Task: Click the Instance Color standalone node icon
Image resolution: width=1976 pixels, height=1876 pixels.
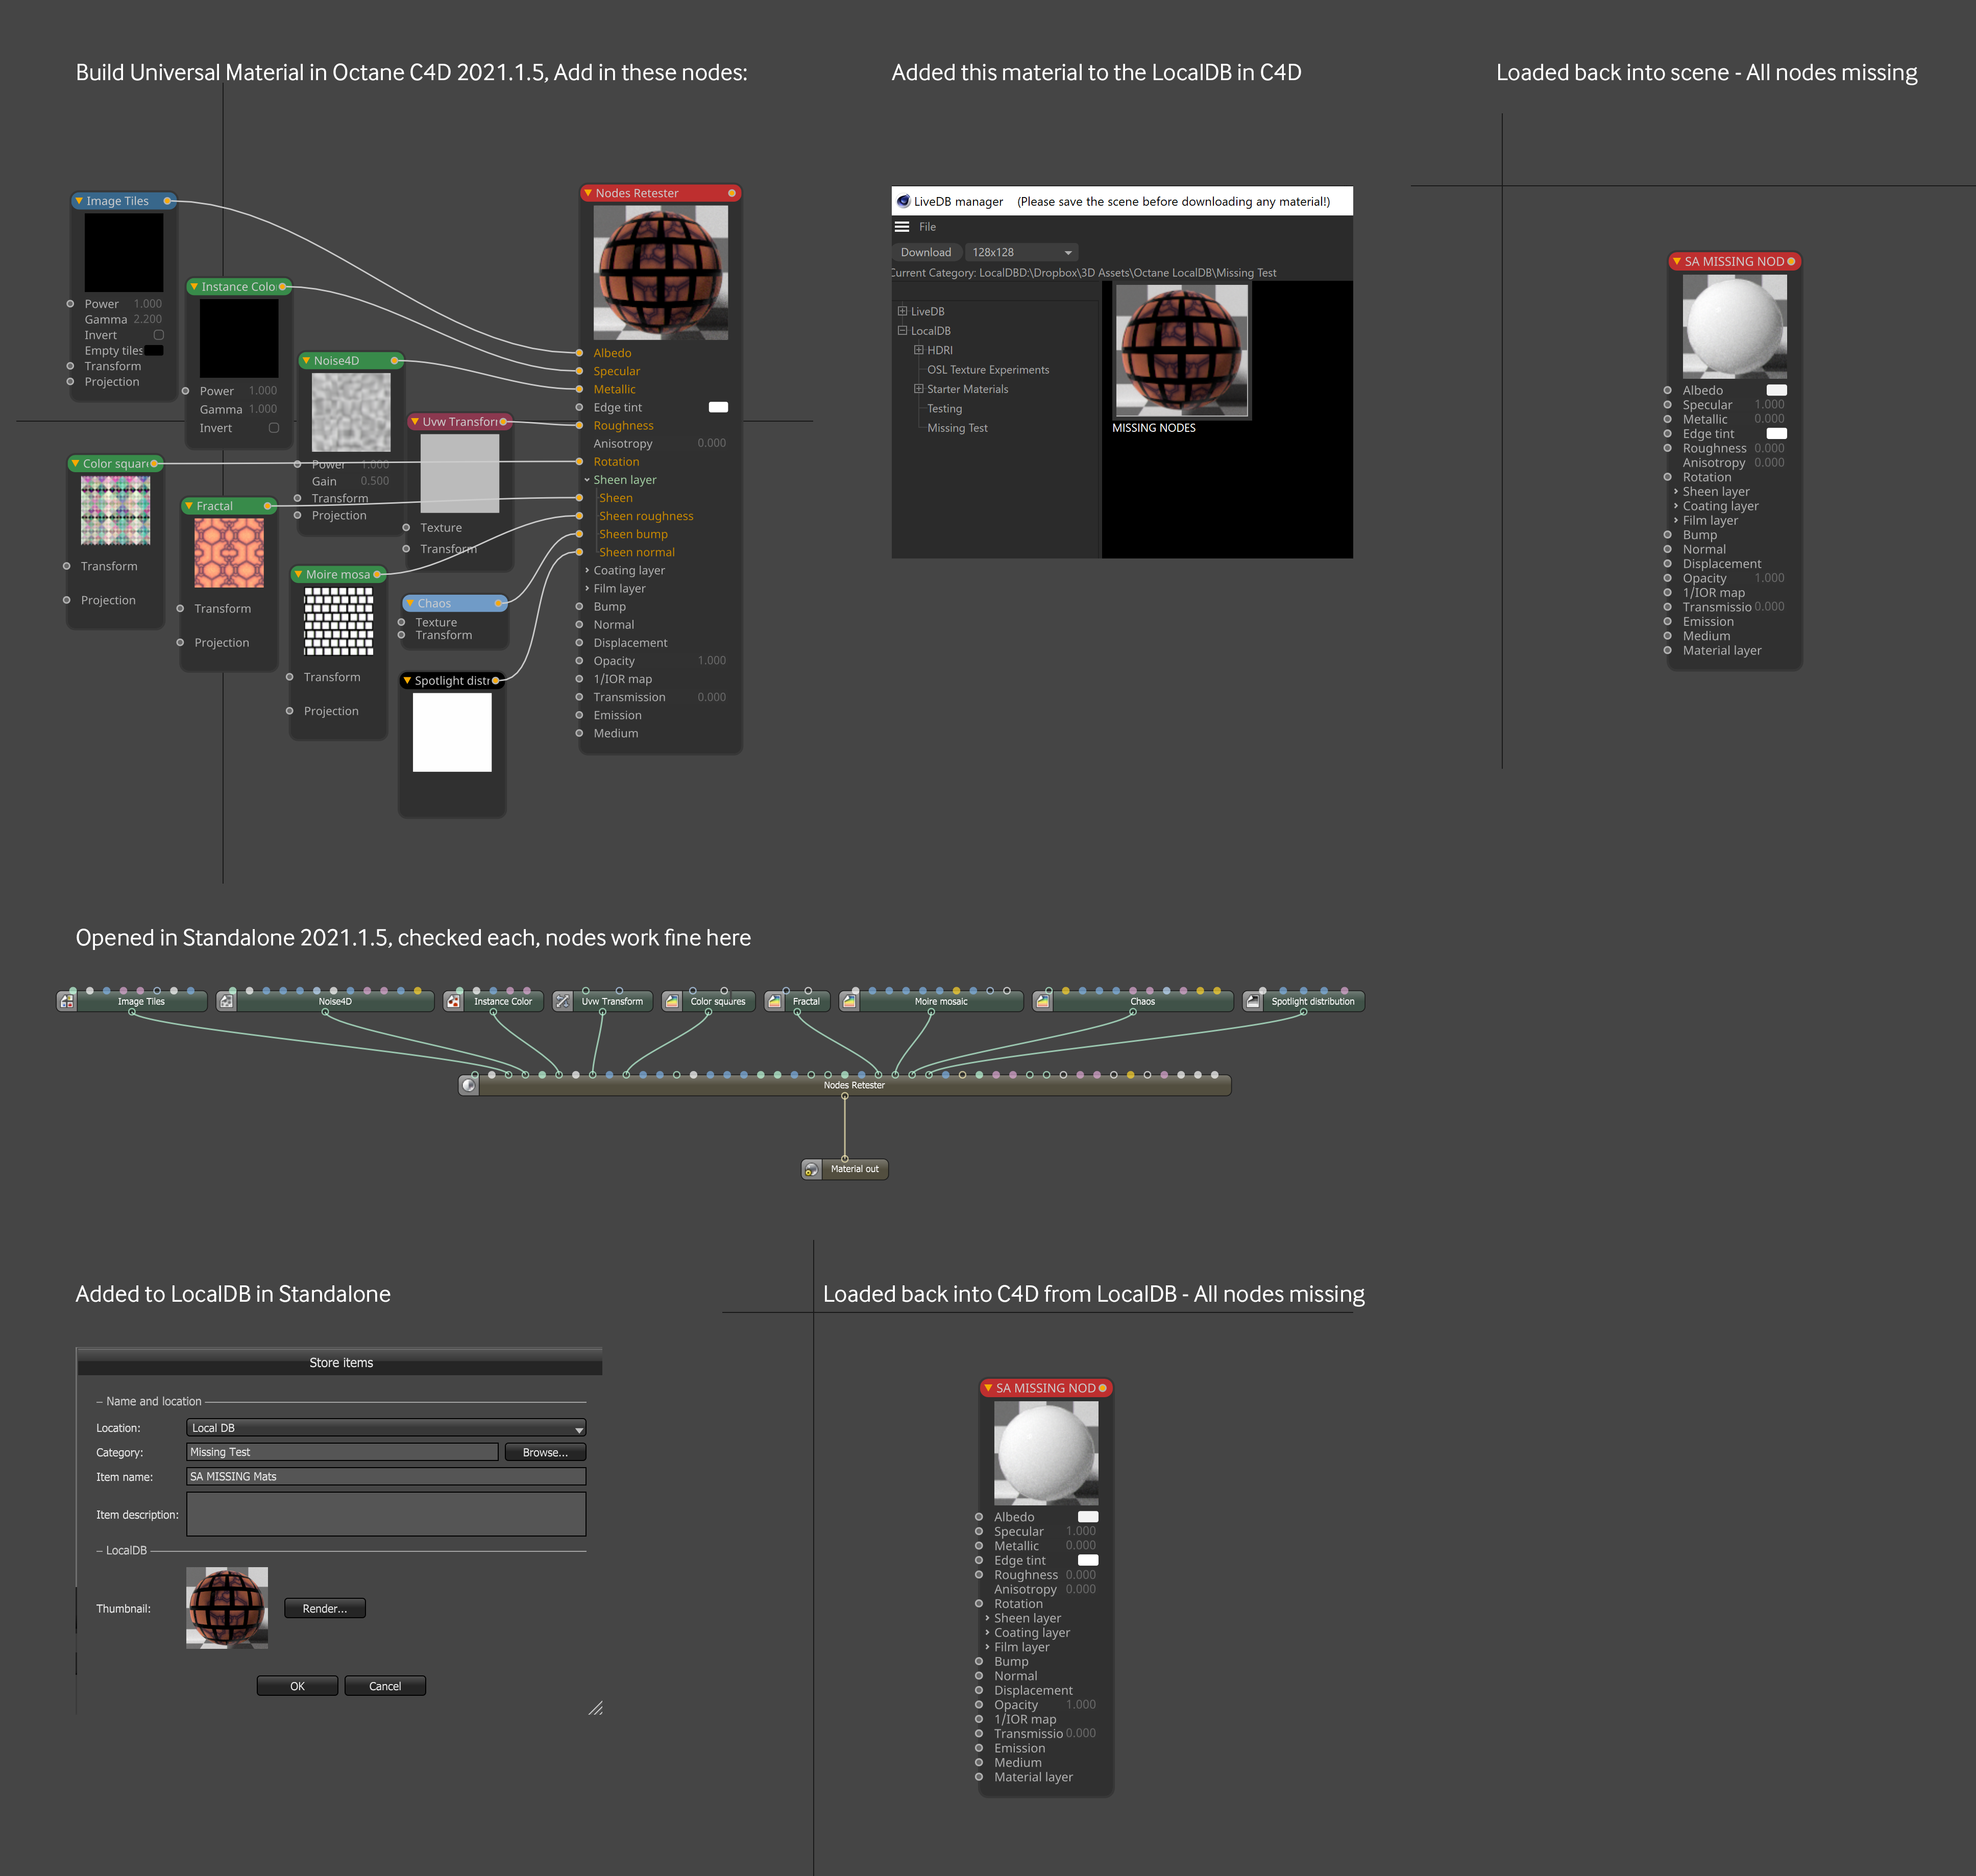Action: point(454,1001)
